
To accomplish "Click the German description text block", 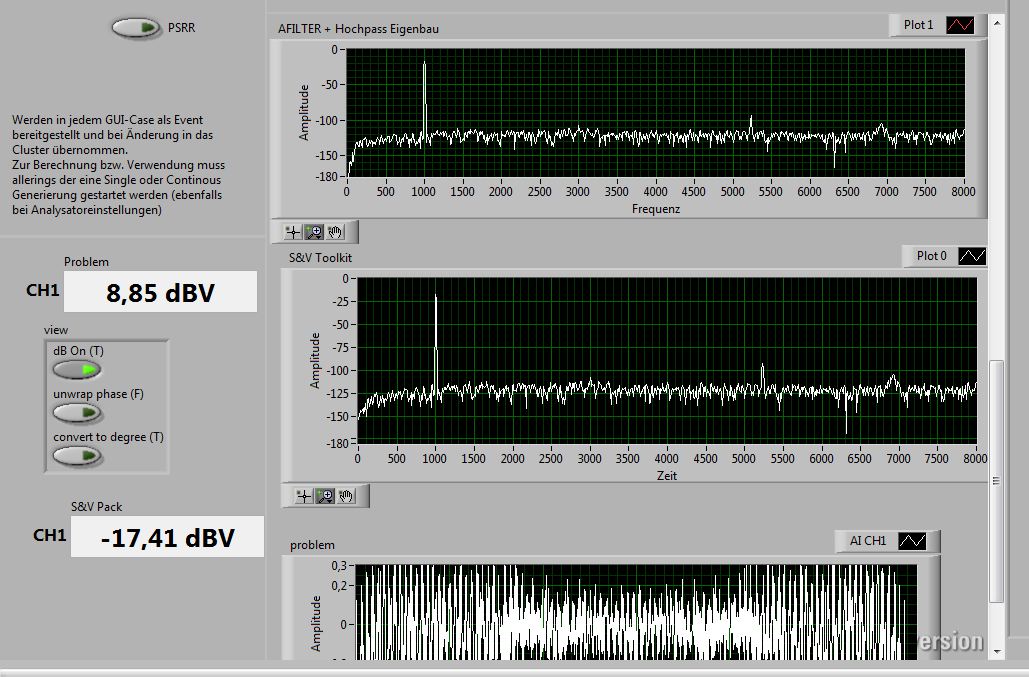I will (118, 165).
